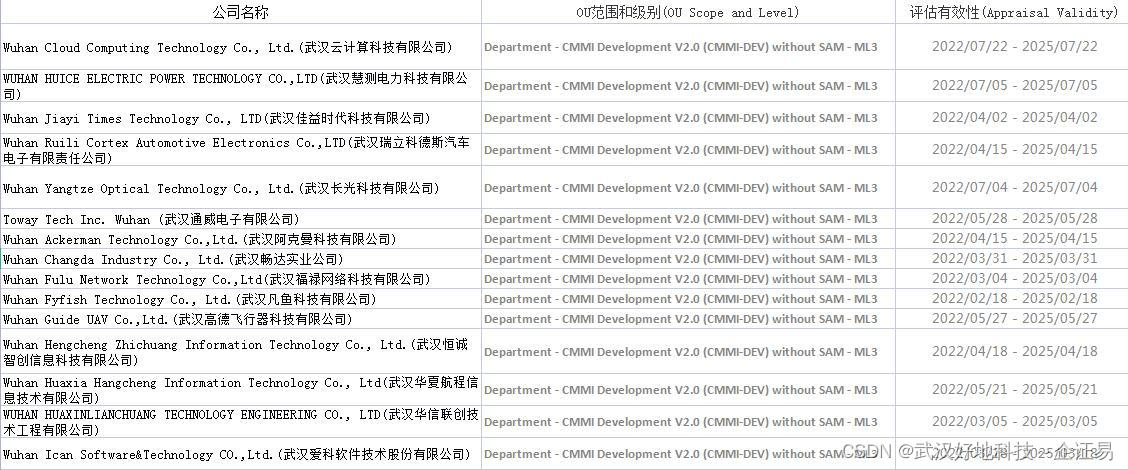Select the OU scope cell for Jiayi Times
Screen dimensions: 1128x470
point(688,118)
